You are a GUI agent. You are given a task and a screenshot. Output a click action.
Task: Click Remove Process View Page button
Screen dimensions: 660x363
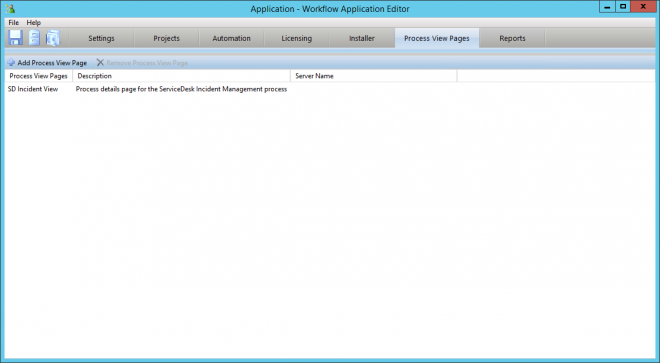point(142,63)
